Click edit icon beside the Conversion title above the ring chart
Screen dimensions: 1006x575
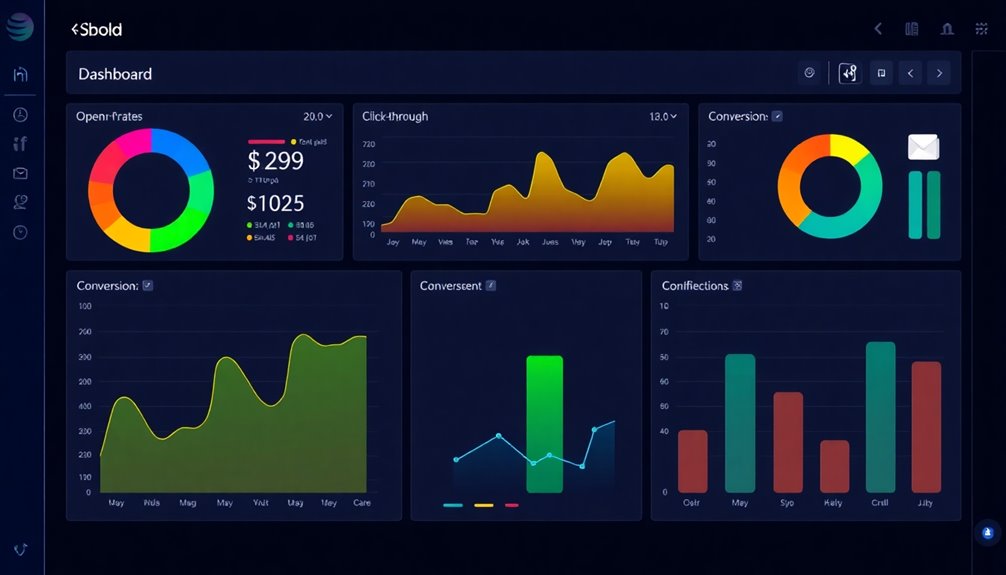coord(777,116)
